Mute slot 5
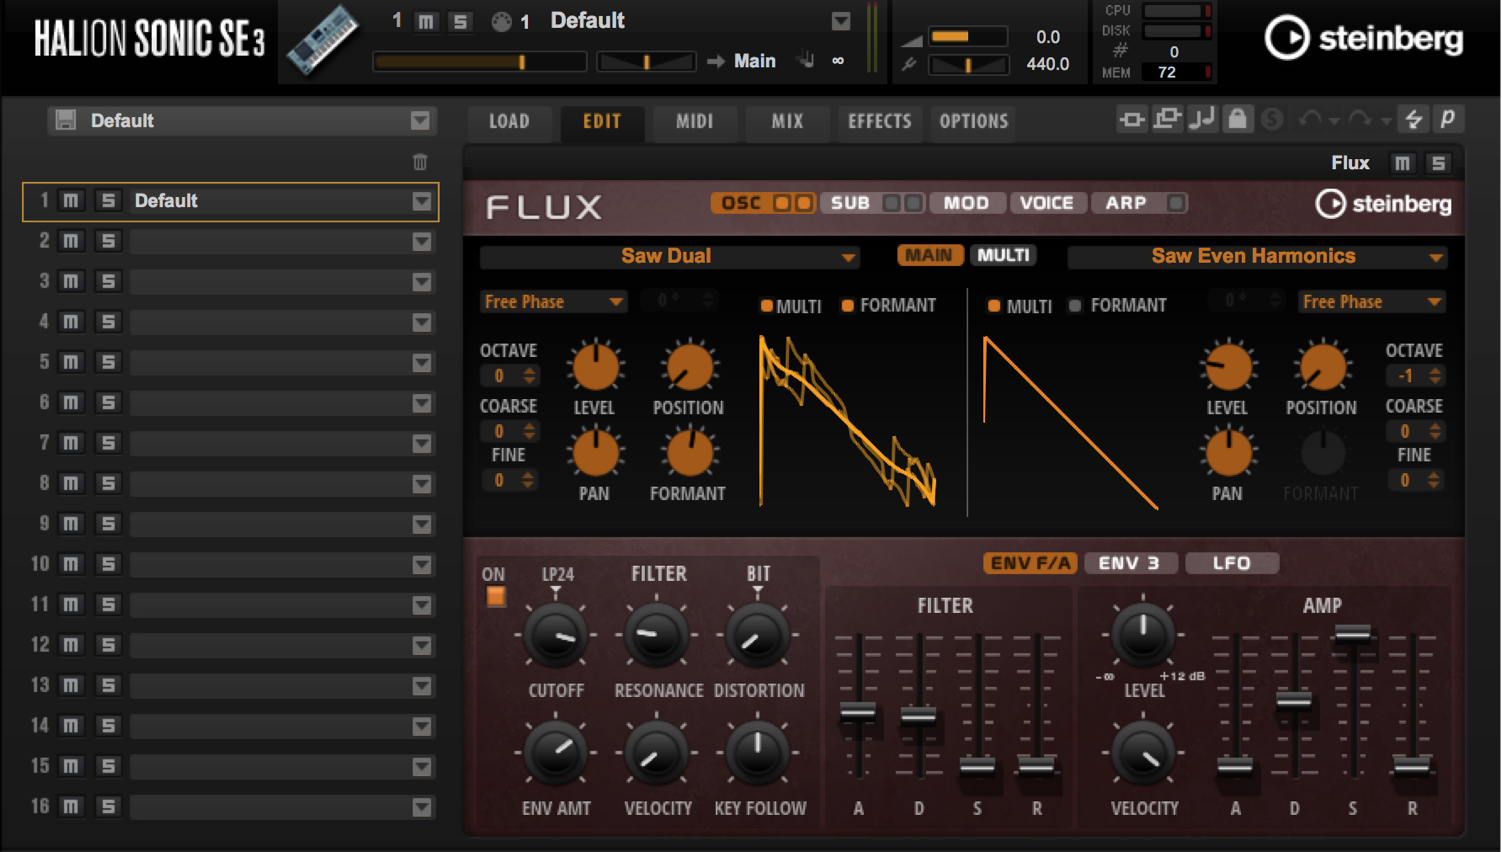 pyautogui.click(x=71, y=362)
